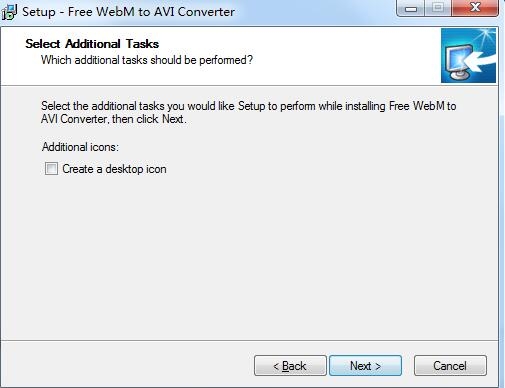Click the greyed-out maximize button
The width and height of the screenshot is (505, 388).
(438, 8)
